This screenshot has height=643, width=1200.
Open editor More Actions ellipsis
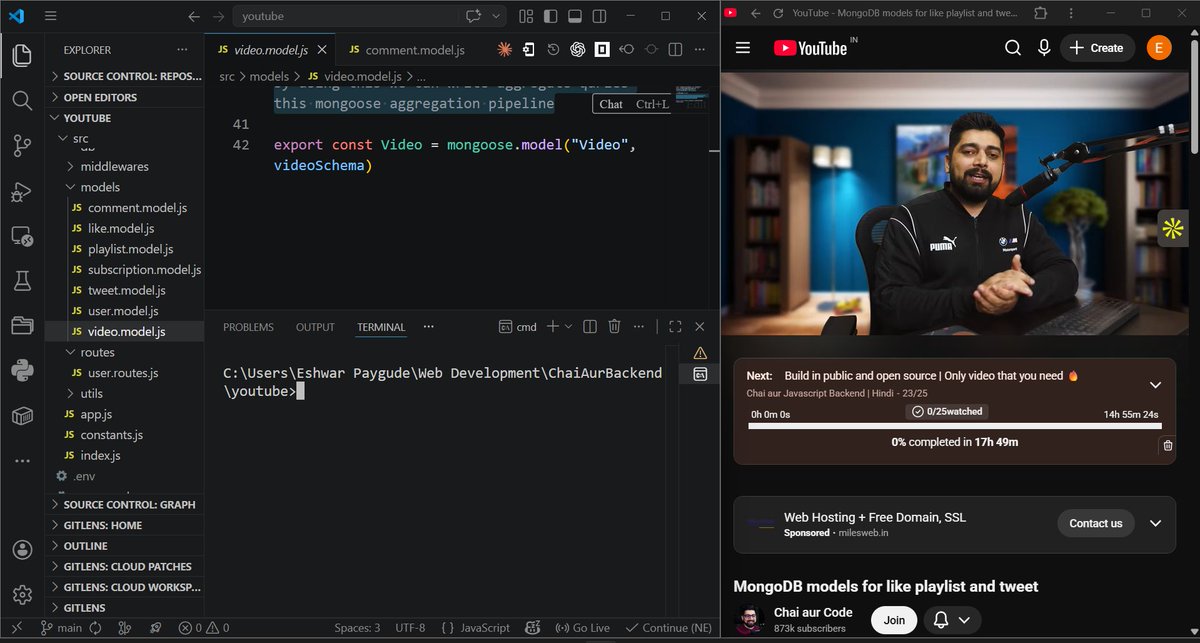pyautogui.click(x=700, y=49)
